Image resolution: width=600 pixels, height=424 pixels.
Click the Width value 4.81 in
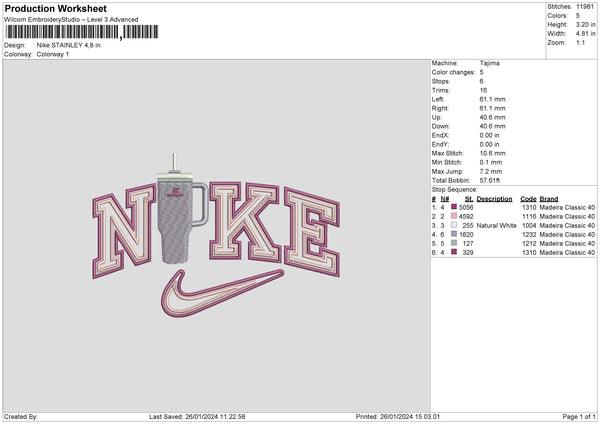point(585,34)
